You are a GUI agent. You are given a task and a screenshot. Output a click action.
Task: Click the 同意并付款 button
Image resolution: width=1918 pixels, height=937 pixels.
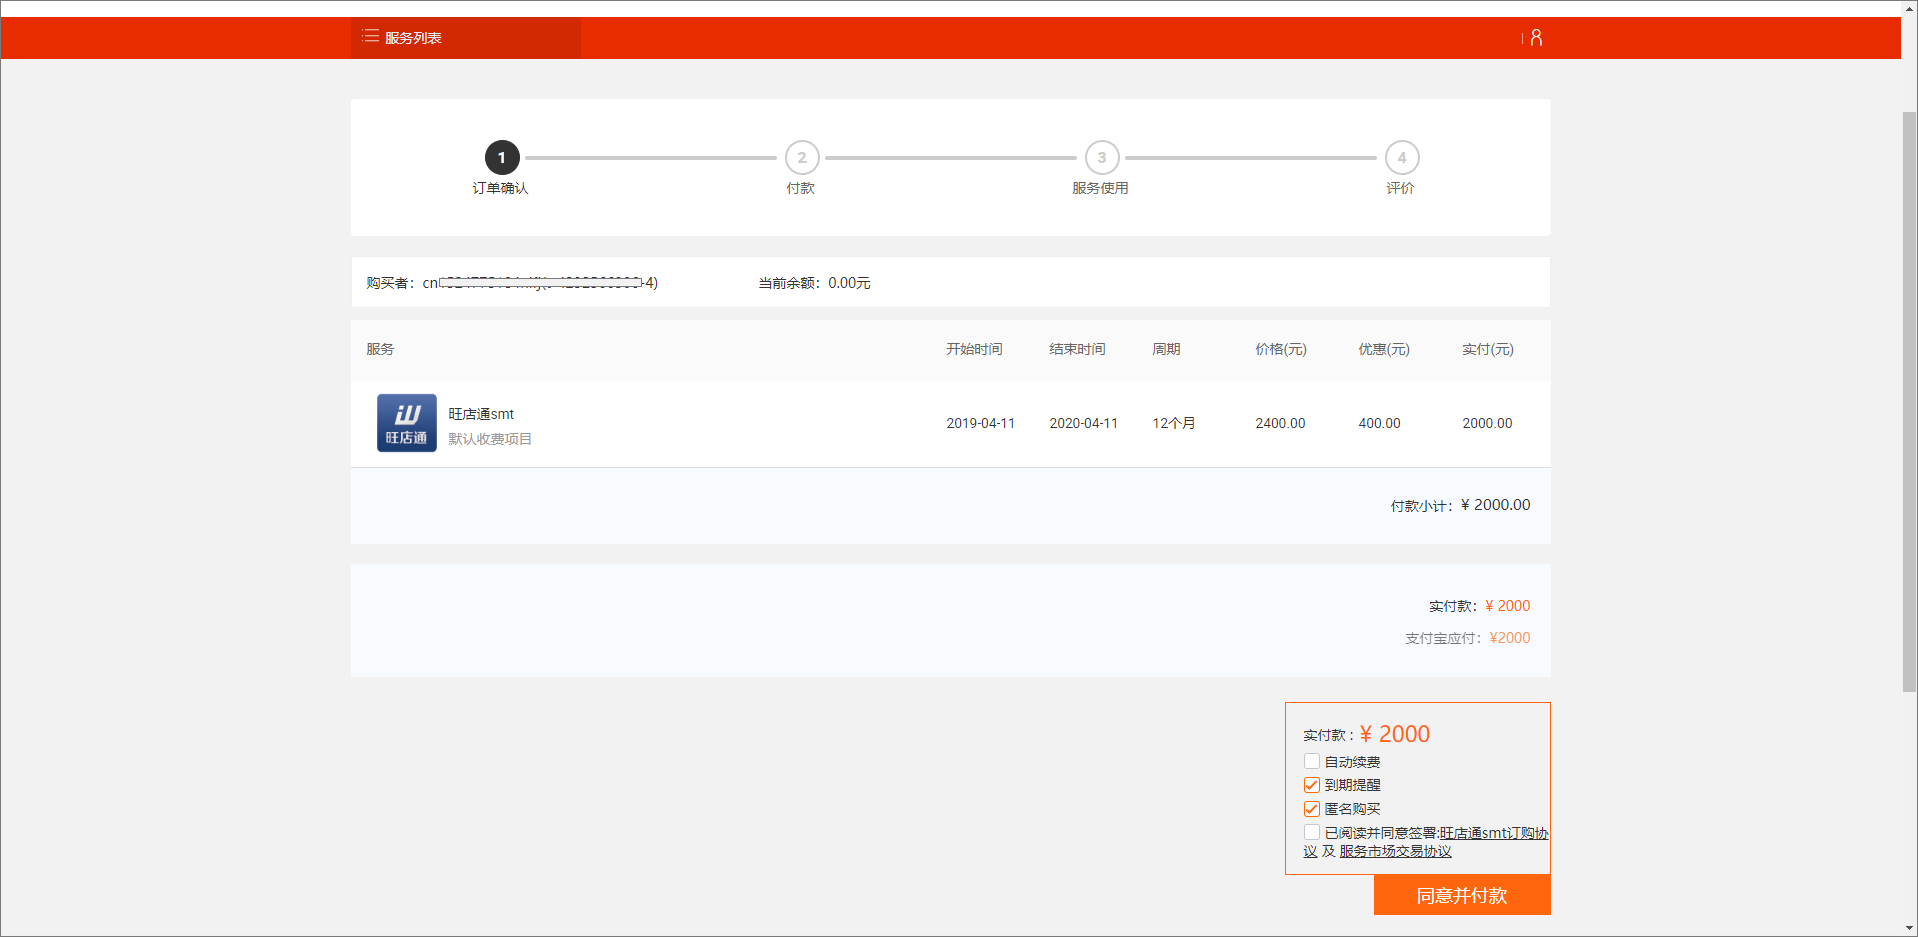point(1462,895)
